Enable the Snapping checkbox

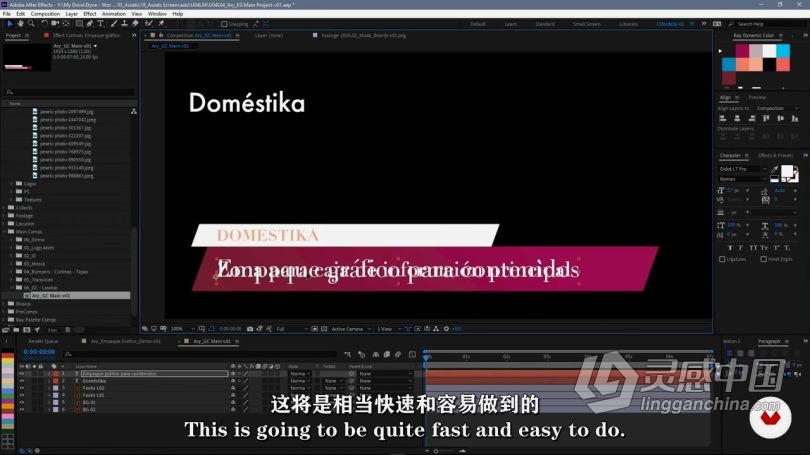point(224,24)
